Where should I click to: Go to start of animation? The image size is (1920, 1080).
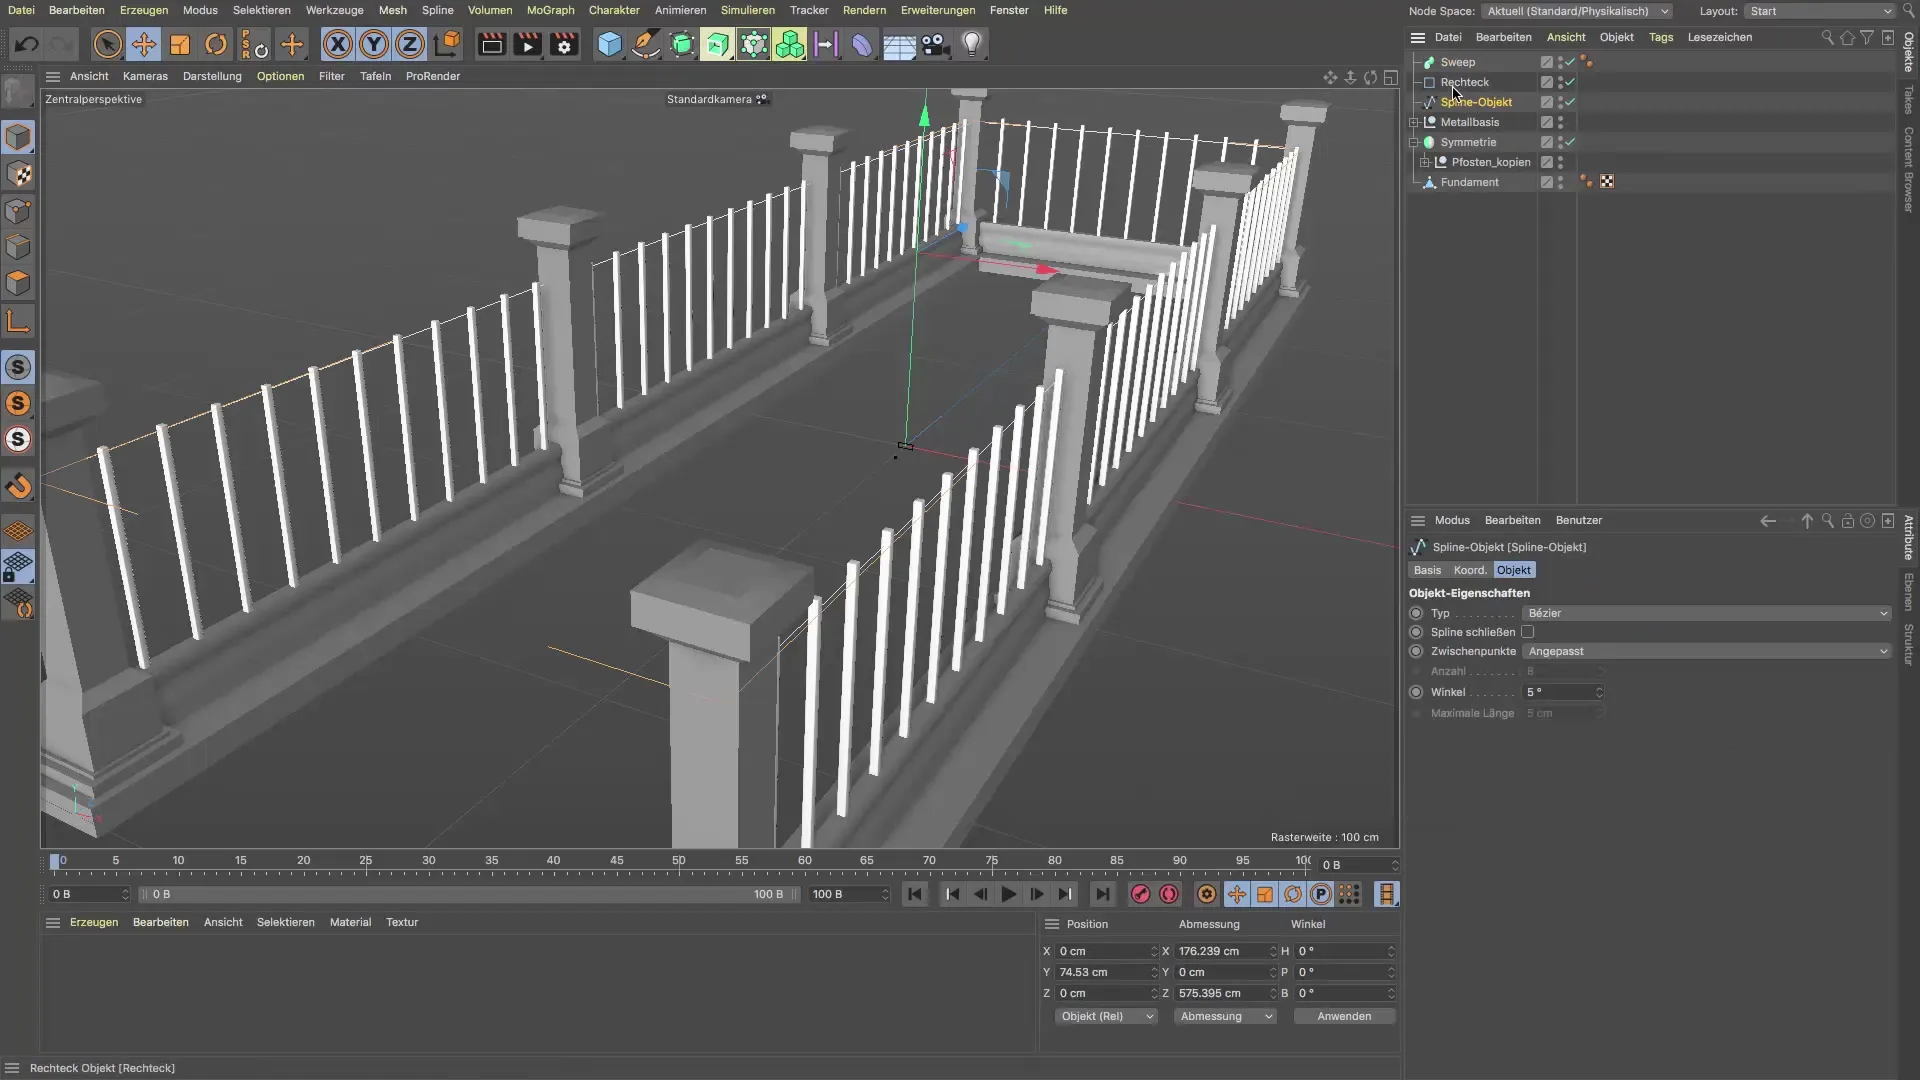pos(915,894)
